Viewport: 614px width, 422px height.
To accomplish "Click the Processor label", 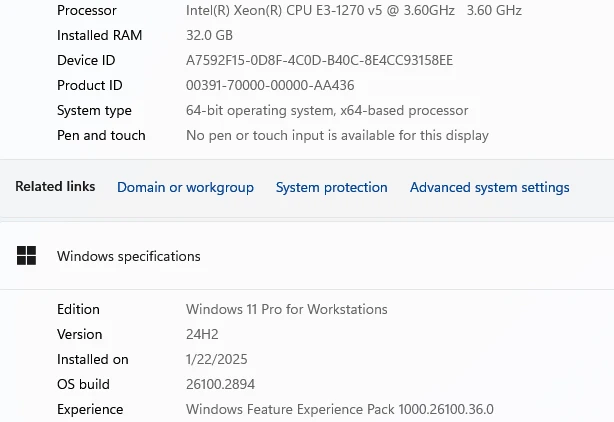I will (87, 10).
